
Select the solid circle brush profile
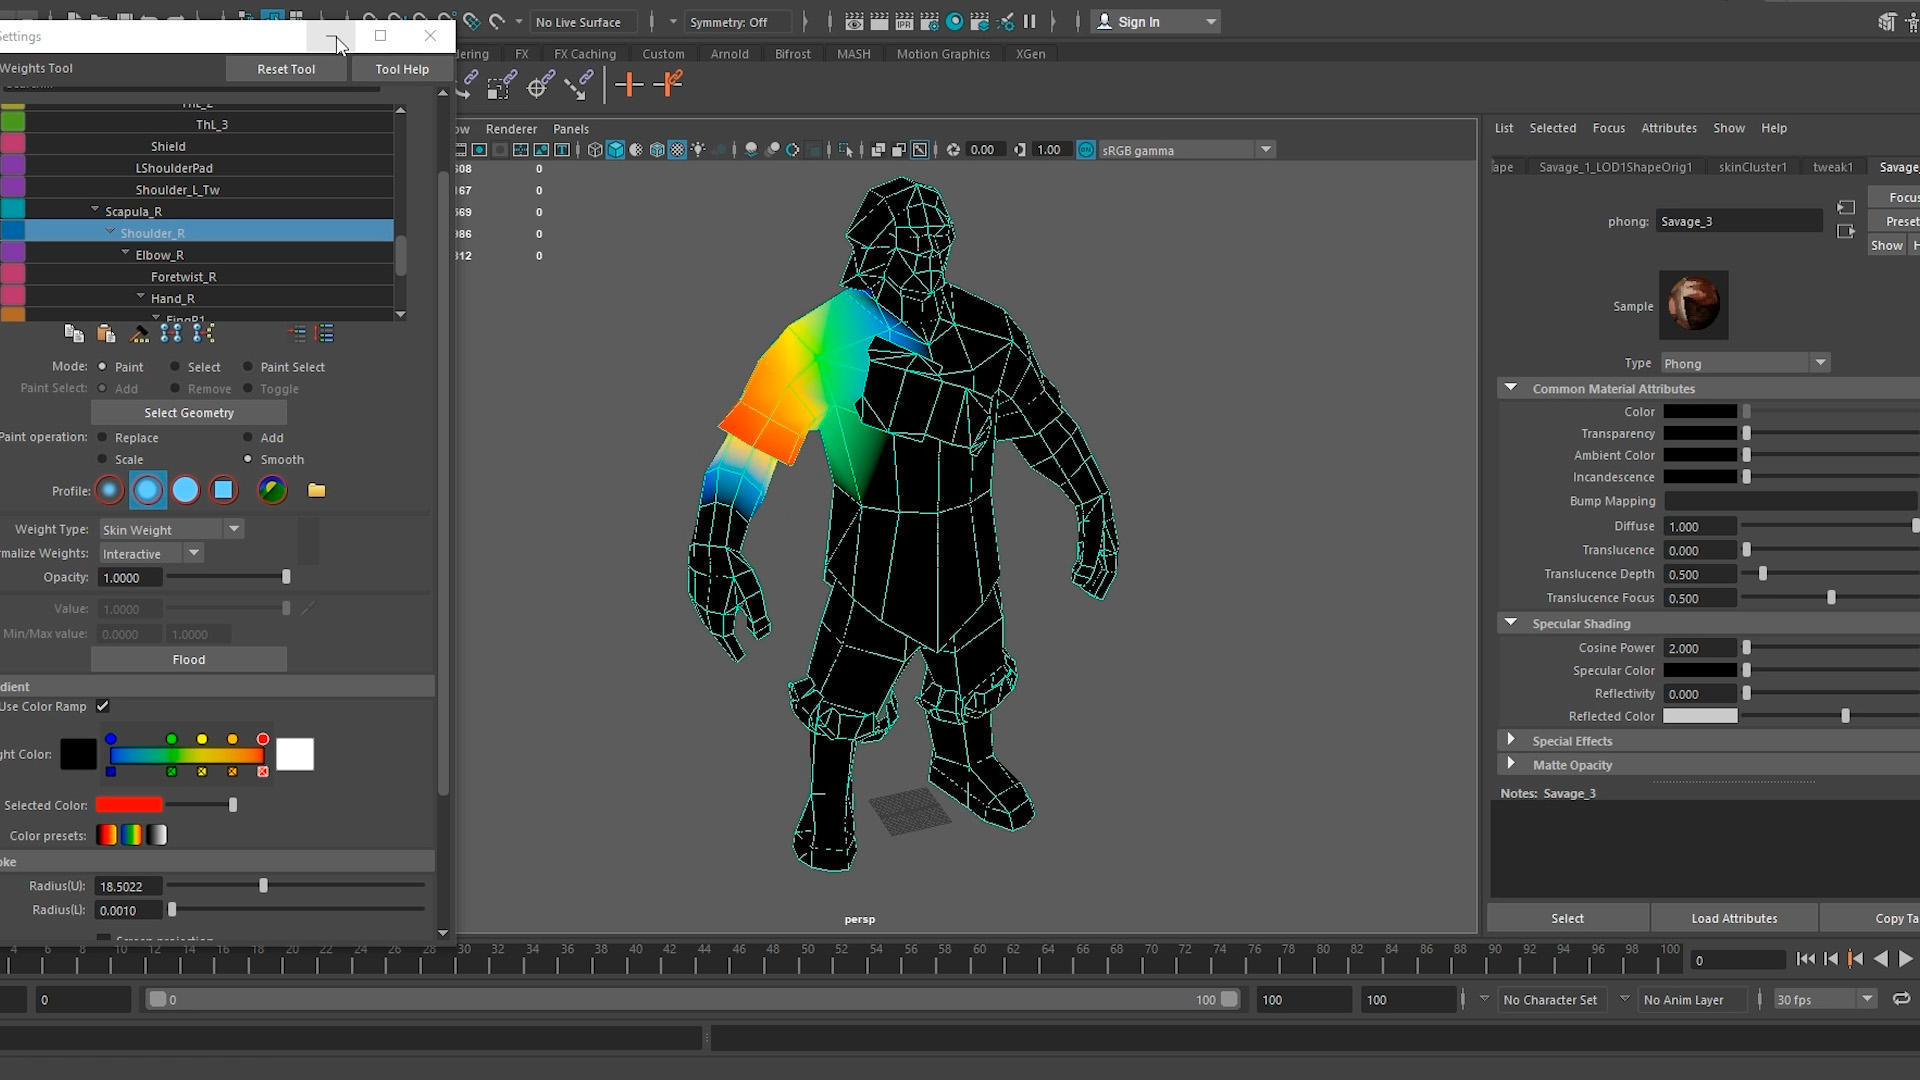coord(186,490)
